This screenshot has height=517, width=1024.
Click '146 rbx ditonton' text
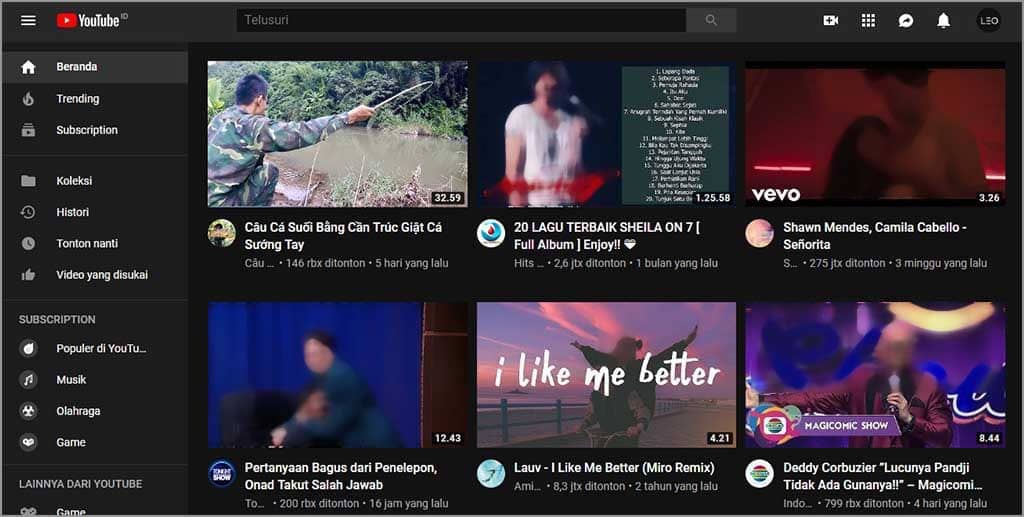tap(325, 263)
